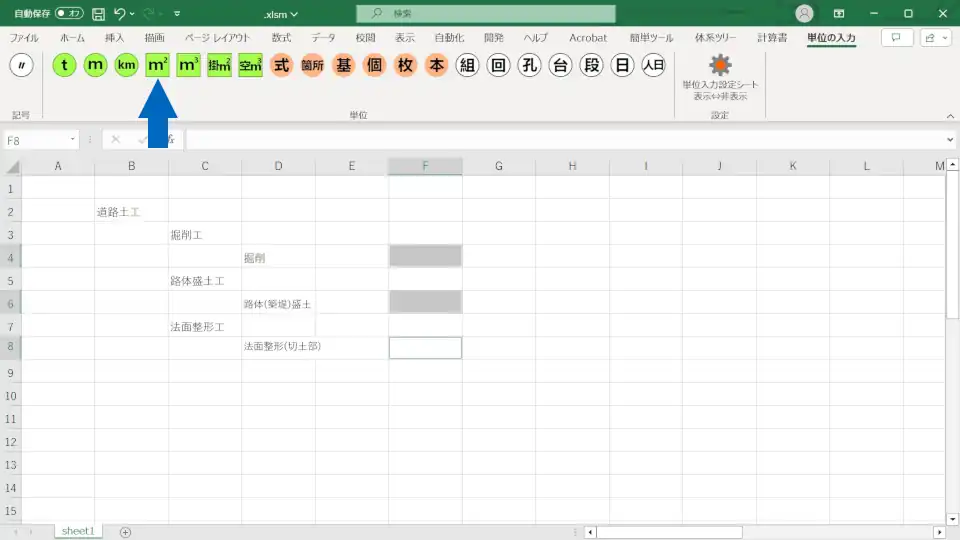Screen dimensions: 960x540
Task: Select the m² unit button
Action: [157, 65]
